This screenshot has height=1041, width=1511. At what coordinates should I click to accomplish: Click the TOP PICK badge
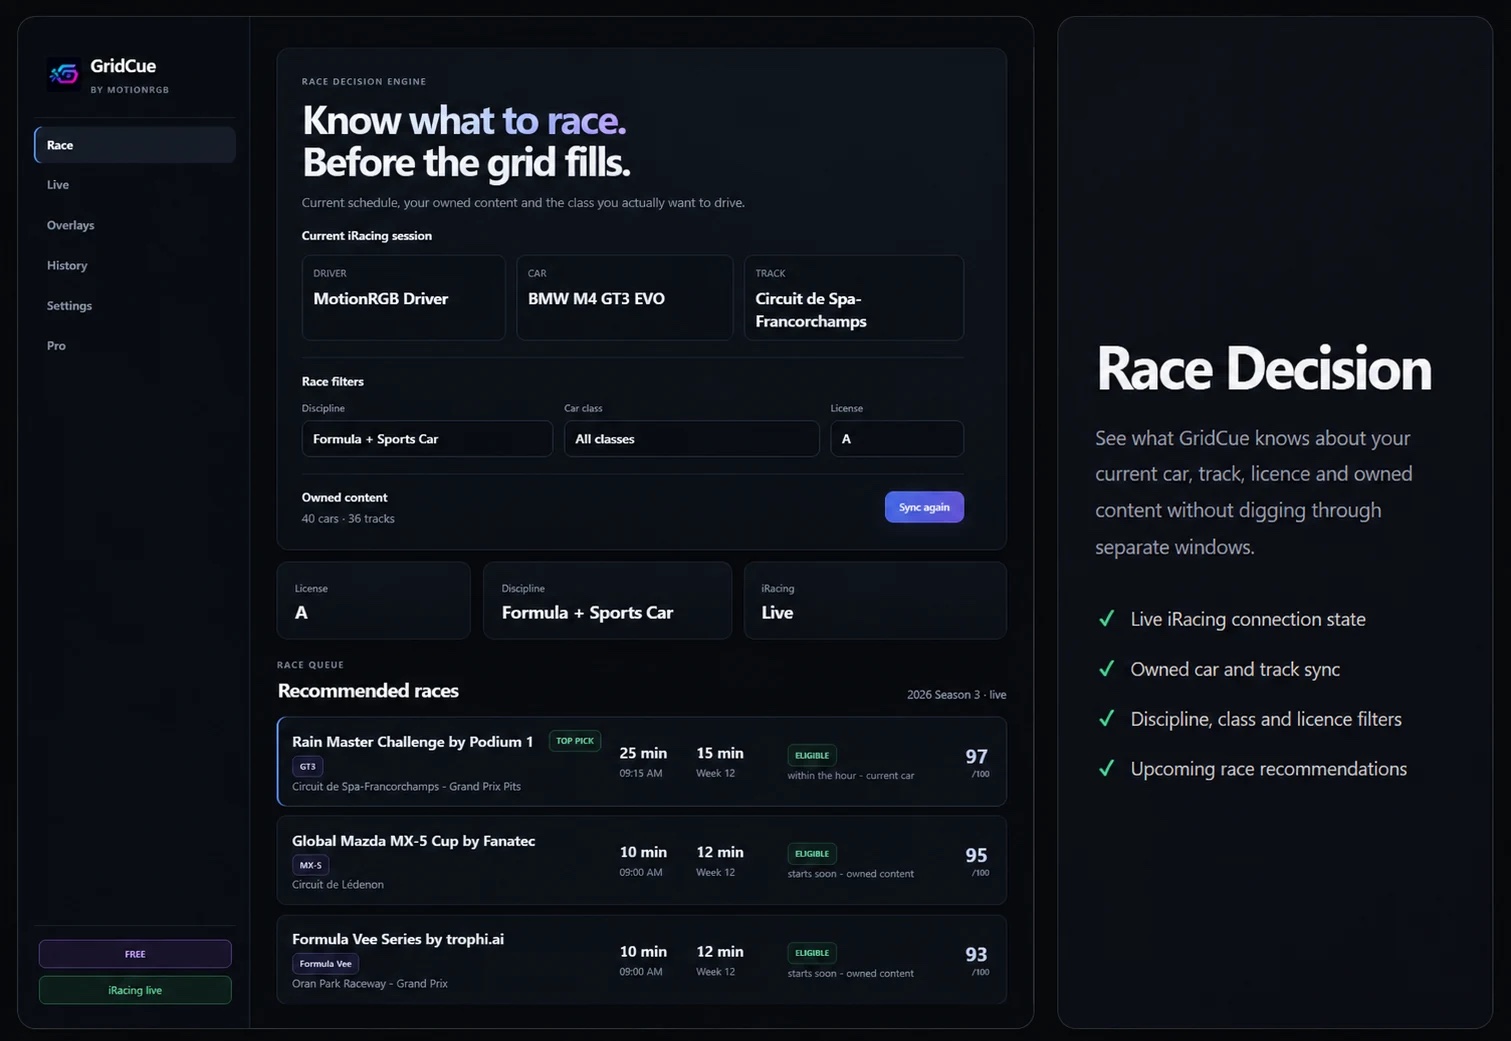coord(575,741)
